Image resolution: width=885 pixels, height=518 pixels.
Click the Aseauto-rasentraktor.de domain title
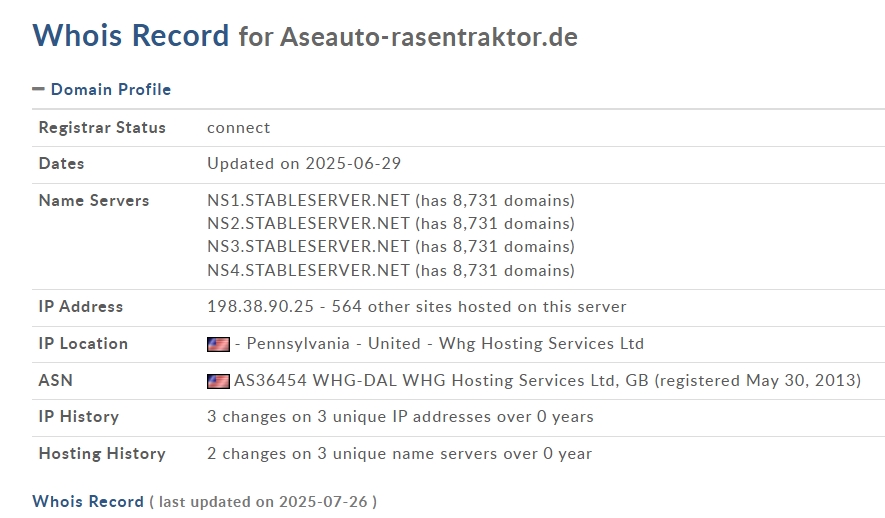429,37
